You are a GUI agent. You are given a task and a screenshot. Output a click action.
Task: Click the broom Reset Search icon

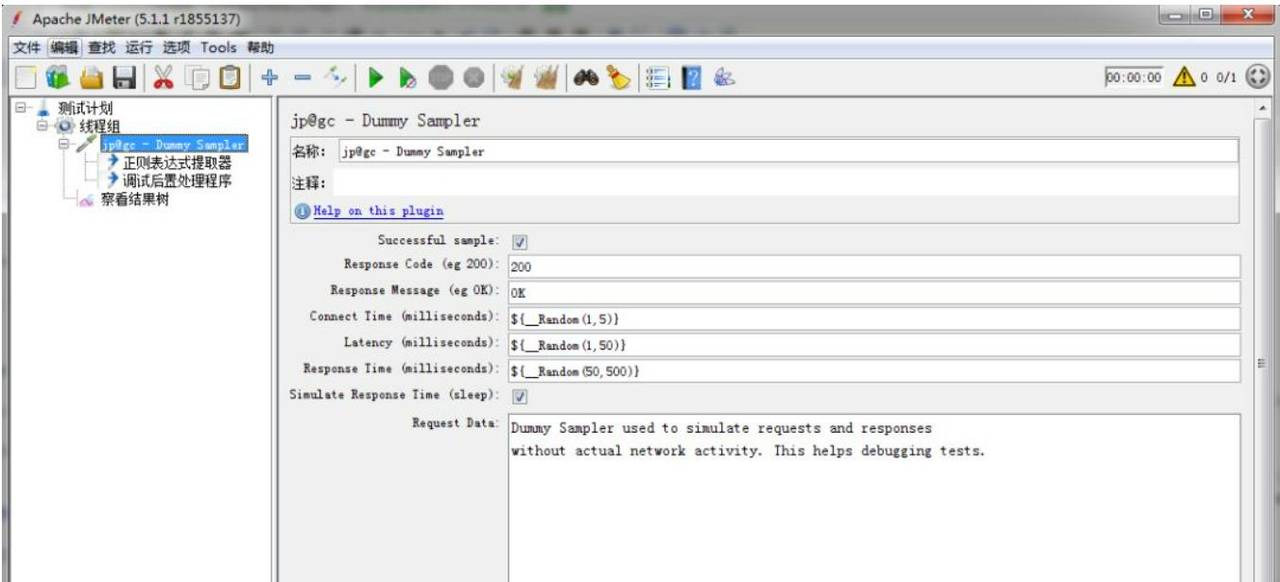[x=620, y=78]
